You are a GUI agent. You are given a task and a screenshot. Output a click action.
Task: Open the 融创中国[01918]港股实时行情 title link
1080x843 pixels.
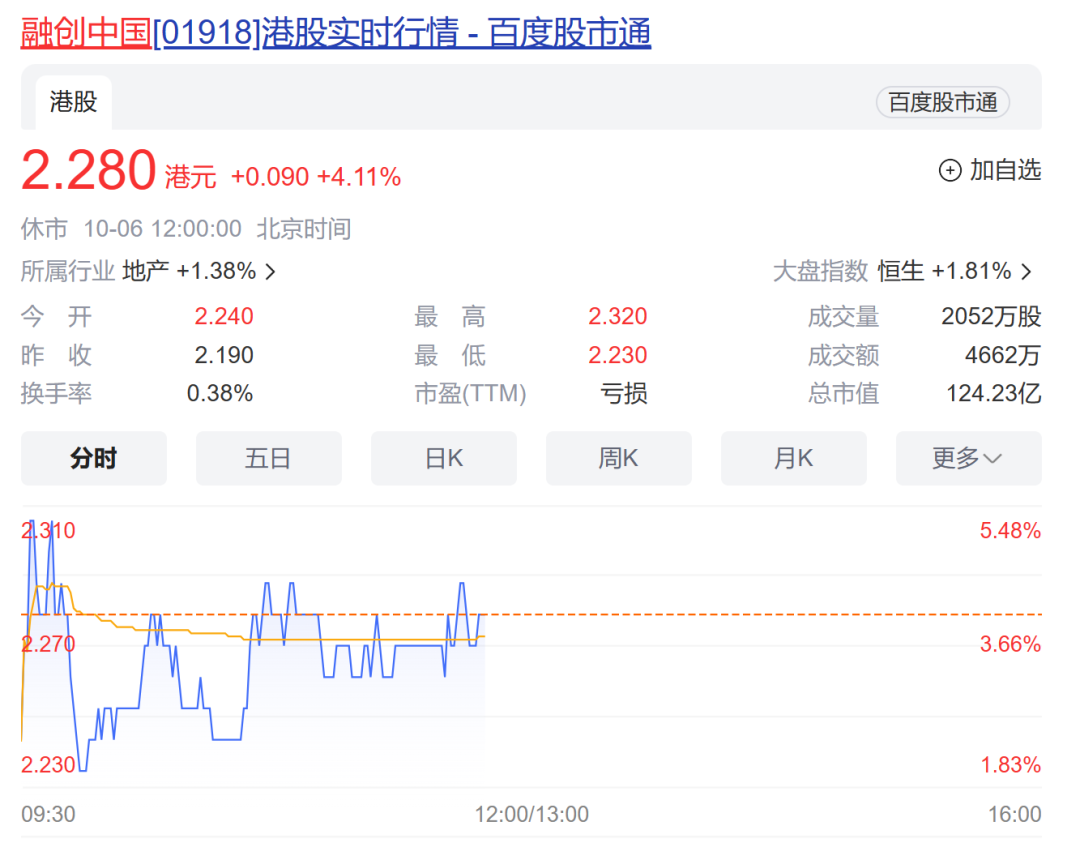pyautogui.click(x=335, y=32)
